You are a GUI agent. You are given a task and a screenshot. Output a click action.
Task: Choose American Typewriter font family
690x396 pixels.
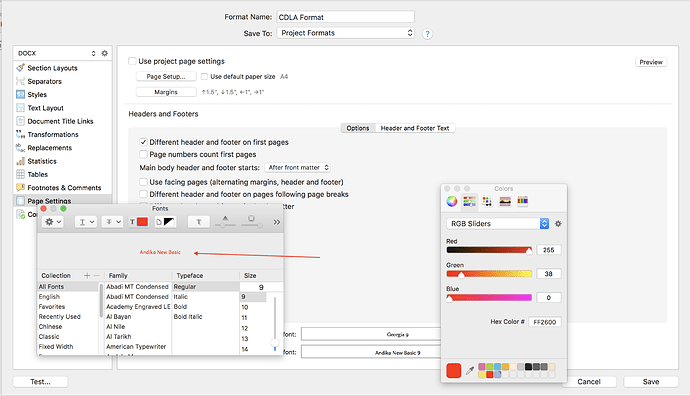(x=136, y=347)
